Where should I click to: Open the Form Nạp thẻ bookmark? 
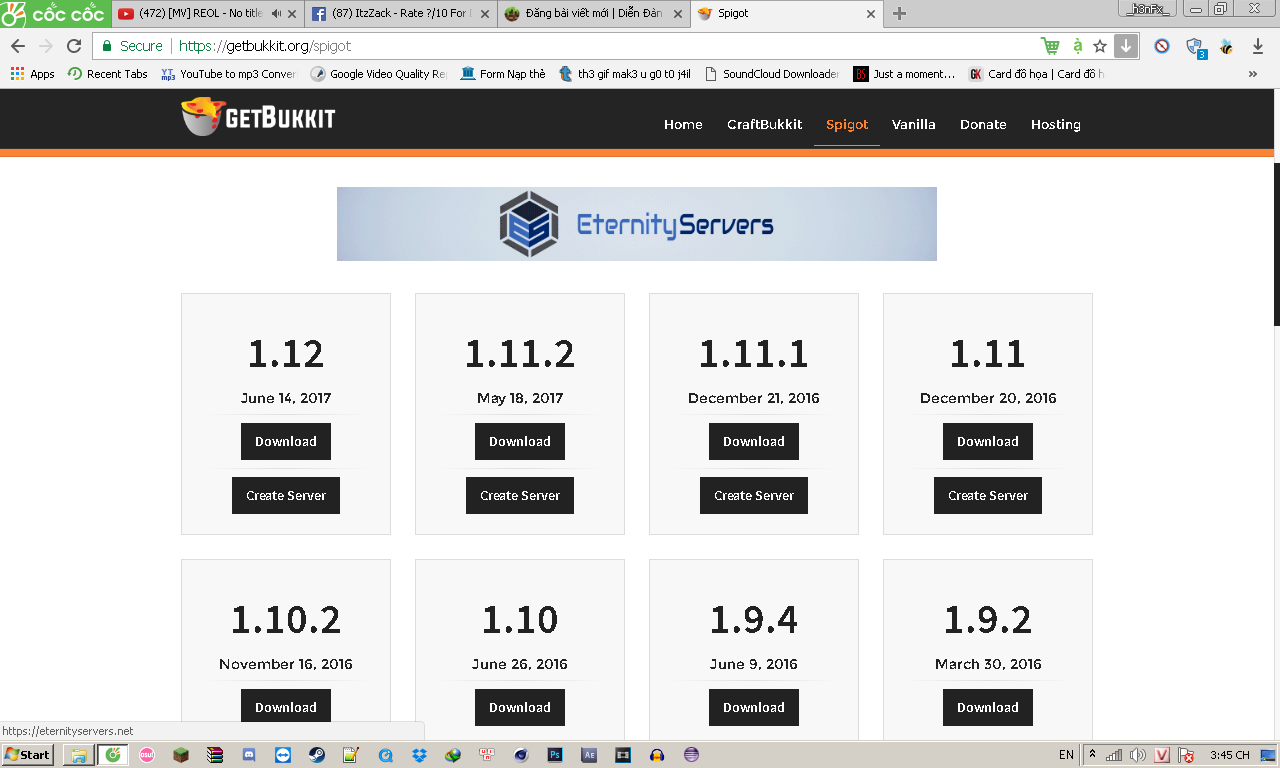[x=503, y=74]
